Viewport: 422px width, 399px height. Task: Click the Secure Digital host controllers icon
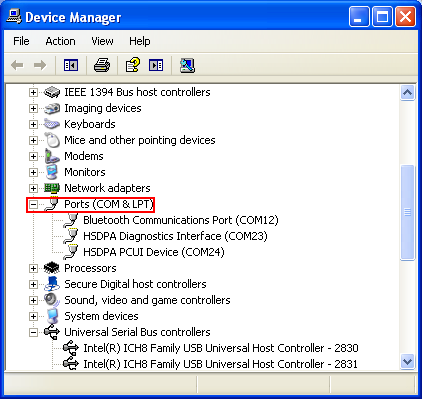(x=52, y=284)
